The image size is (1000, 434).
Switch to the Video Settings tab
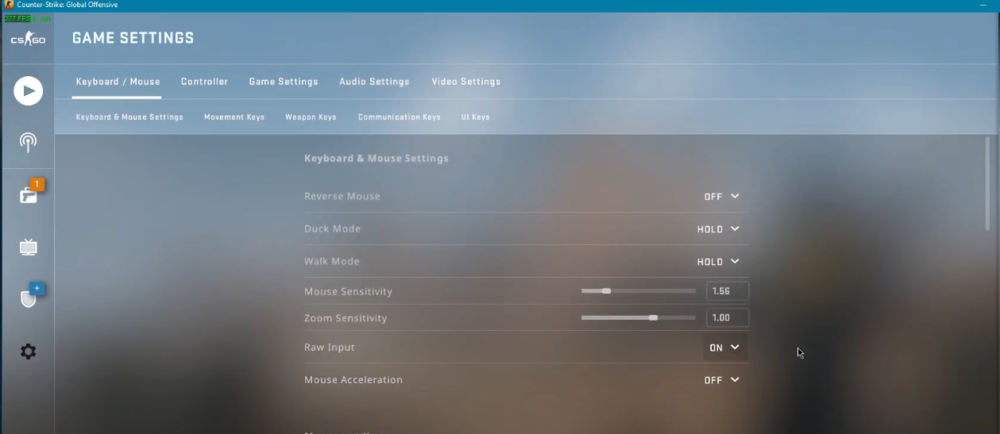(466, 82)
